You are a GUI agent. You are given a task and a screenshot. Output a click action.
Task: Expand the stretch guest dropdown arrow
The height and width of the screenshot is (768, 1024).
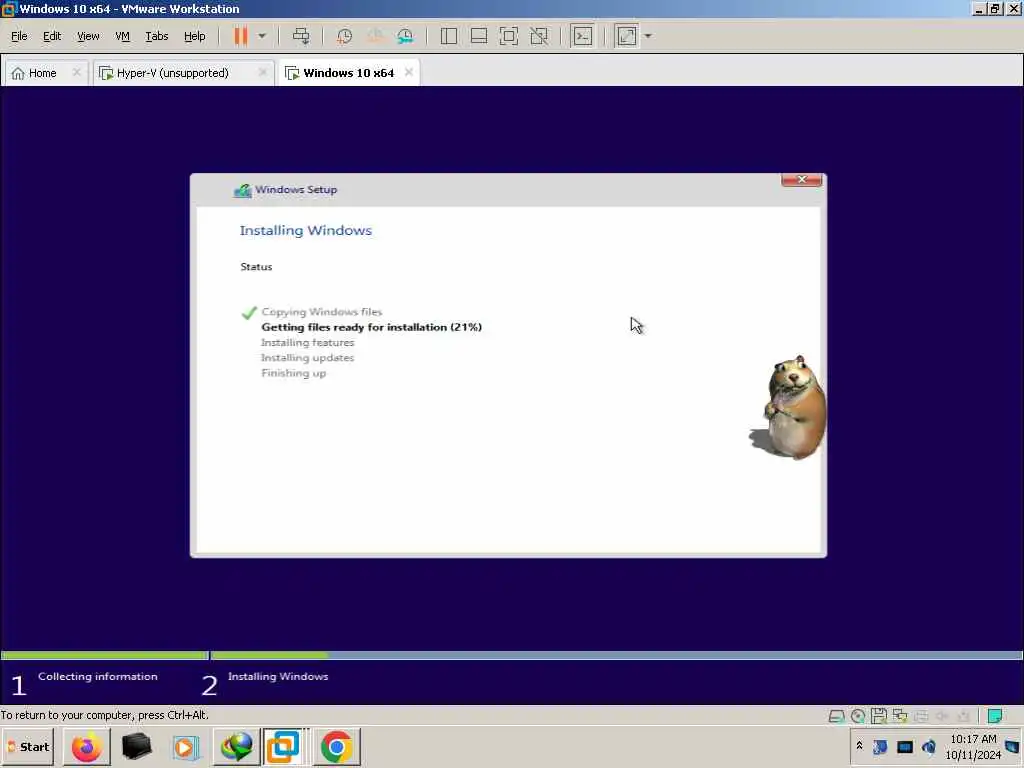(x=648, y=36)
